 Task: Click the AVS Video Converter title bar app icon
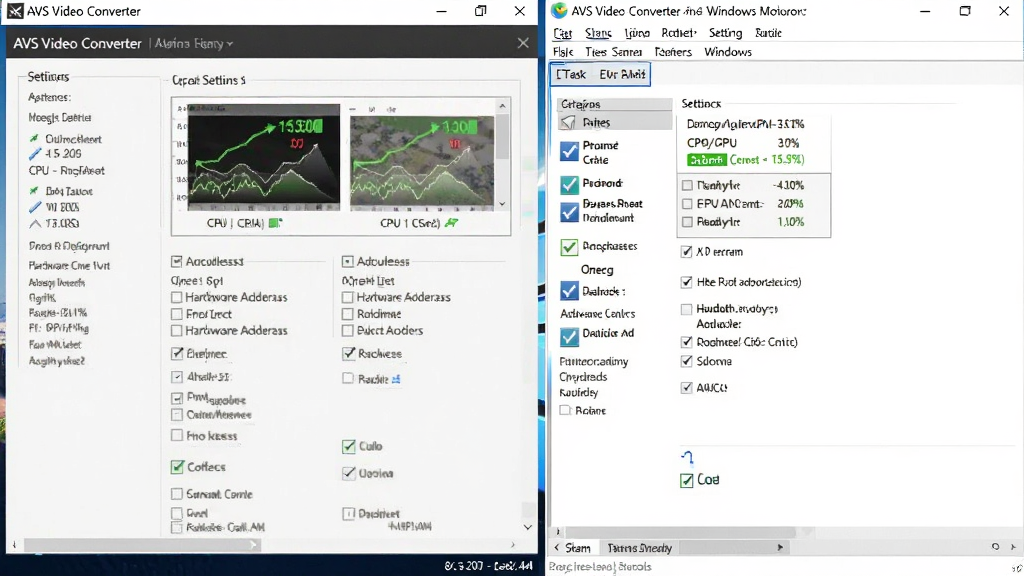tap(15, 11)
